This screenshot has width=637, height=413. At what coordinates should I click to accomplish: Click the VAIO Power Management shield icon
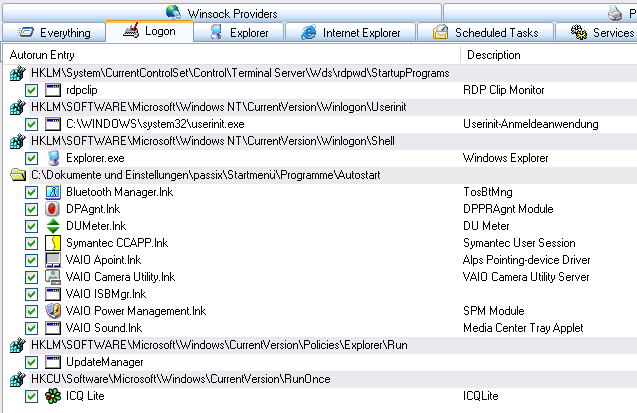pos(53,311)
